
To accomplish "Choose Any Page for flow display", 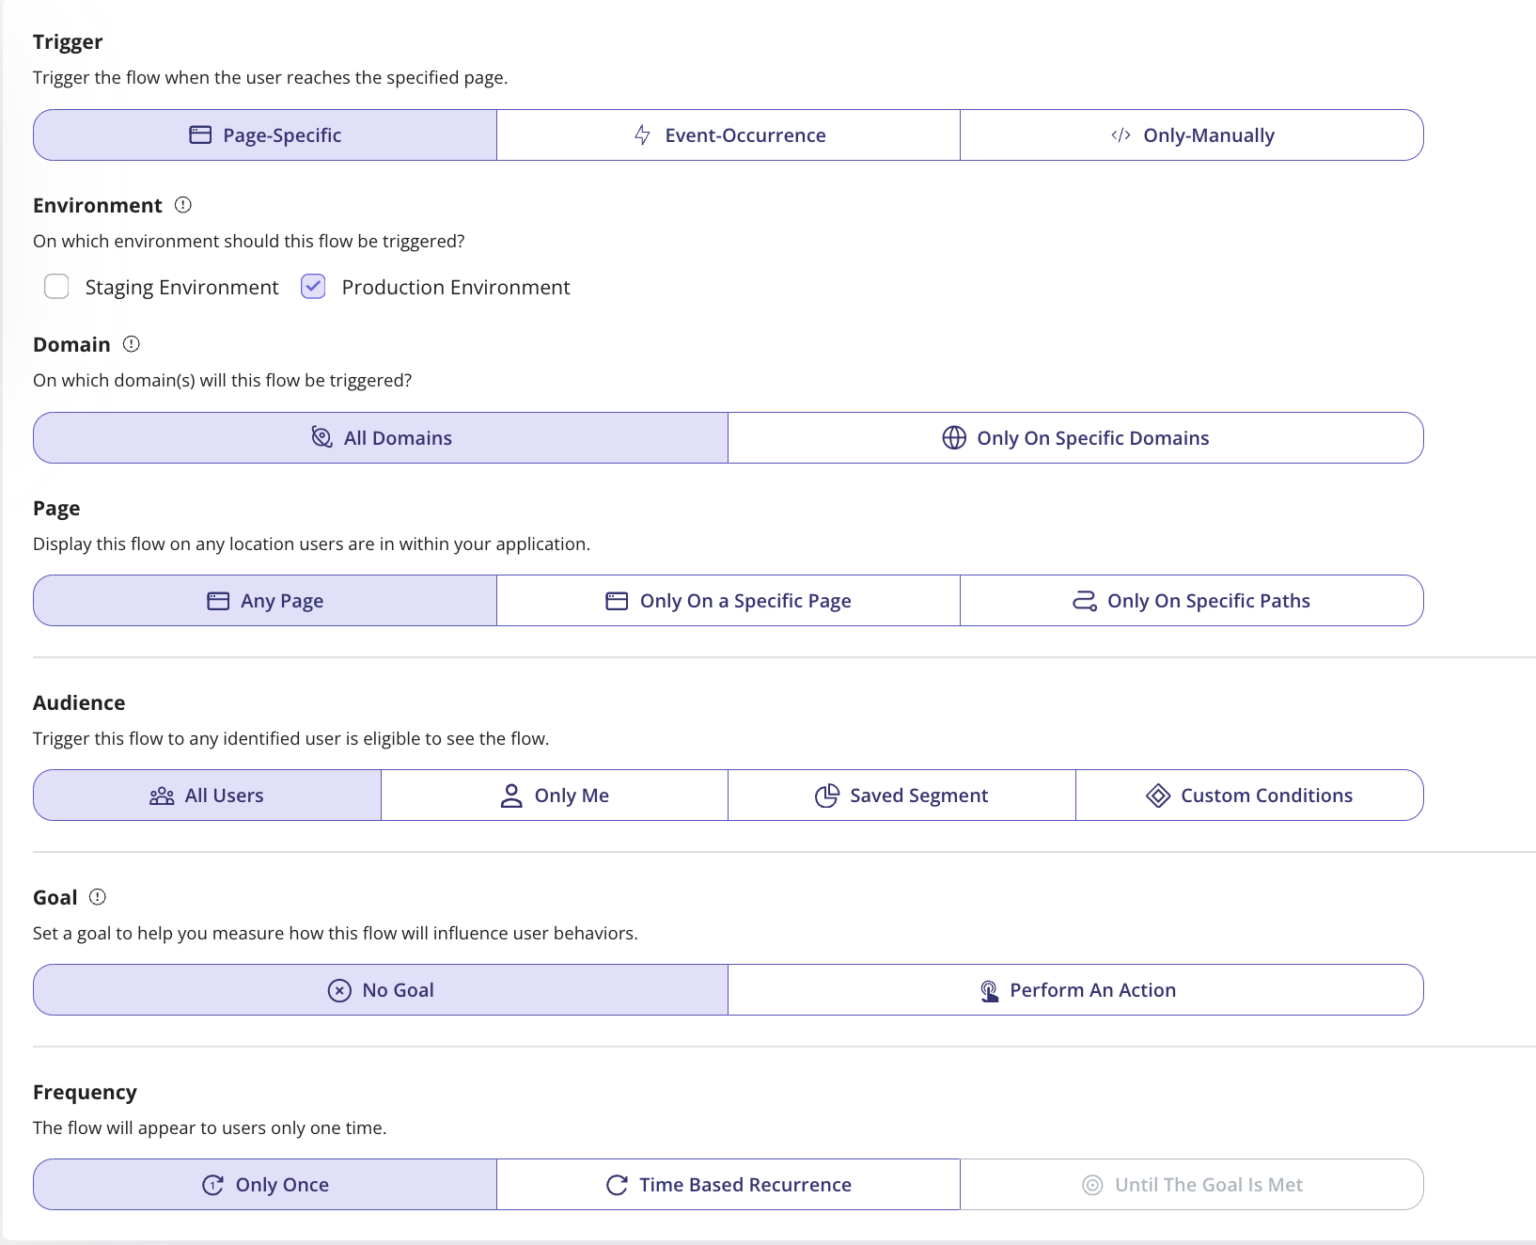I will [263, 600].
